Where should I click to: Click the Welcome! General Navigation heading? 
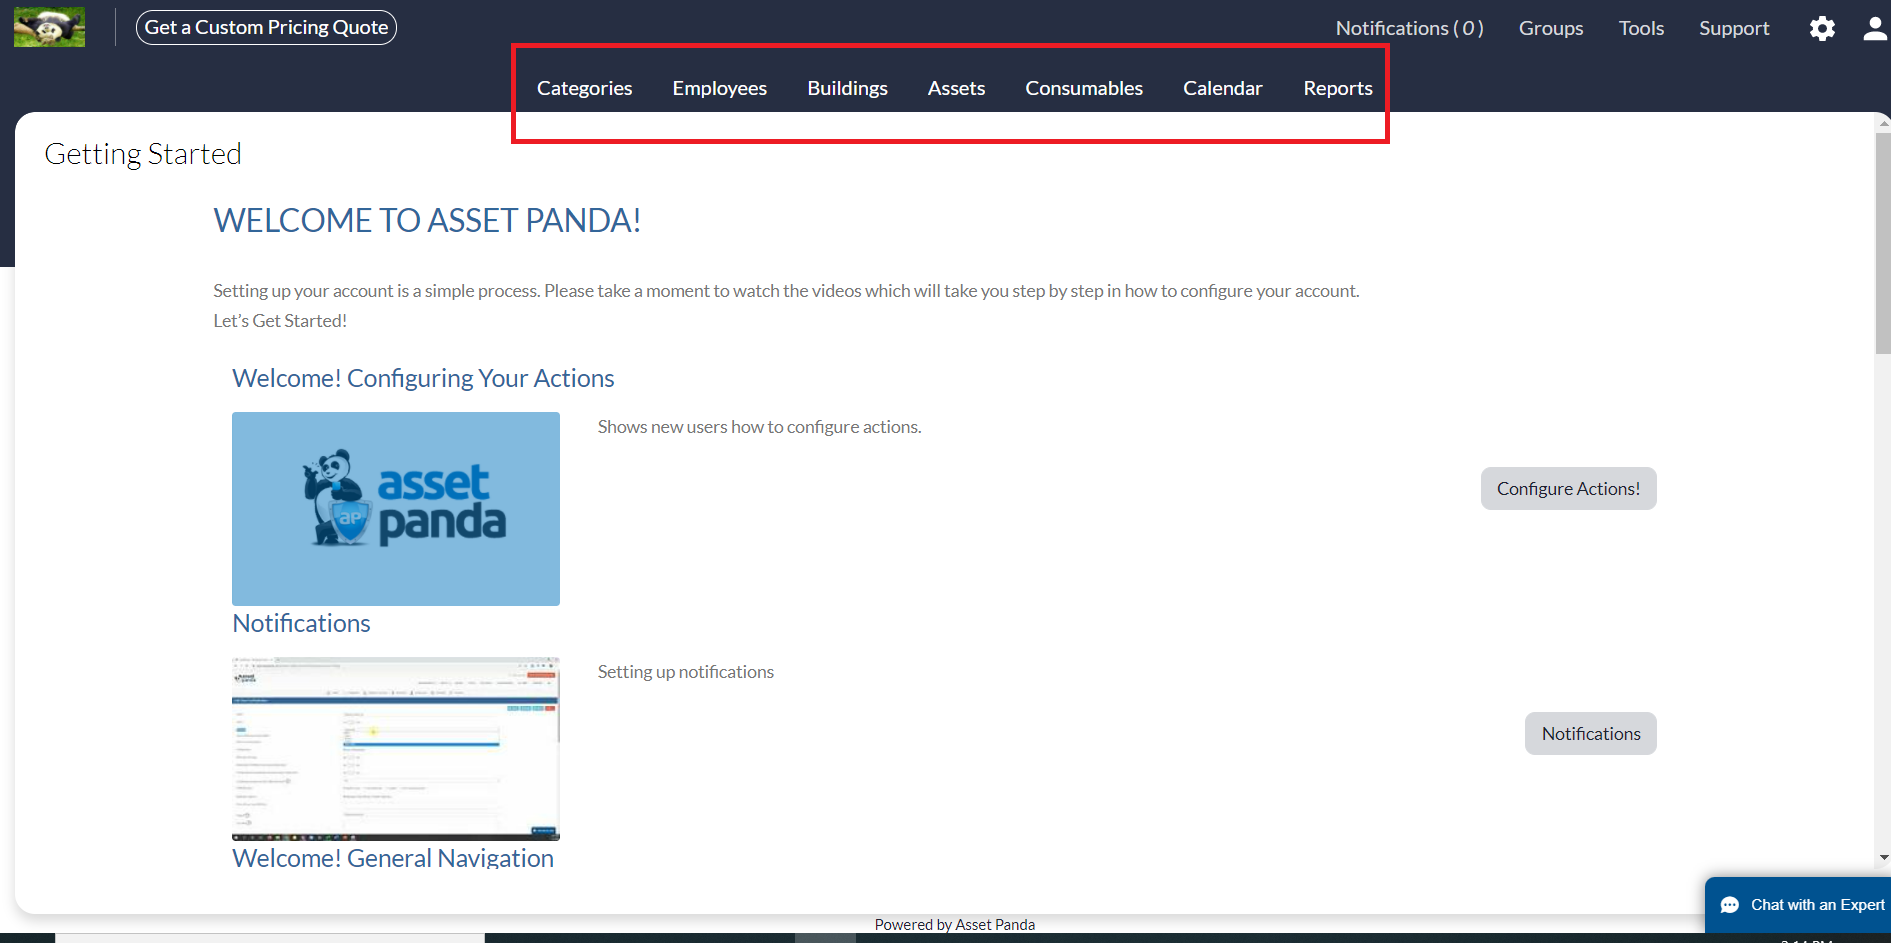(393, 858)
